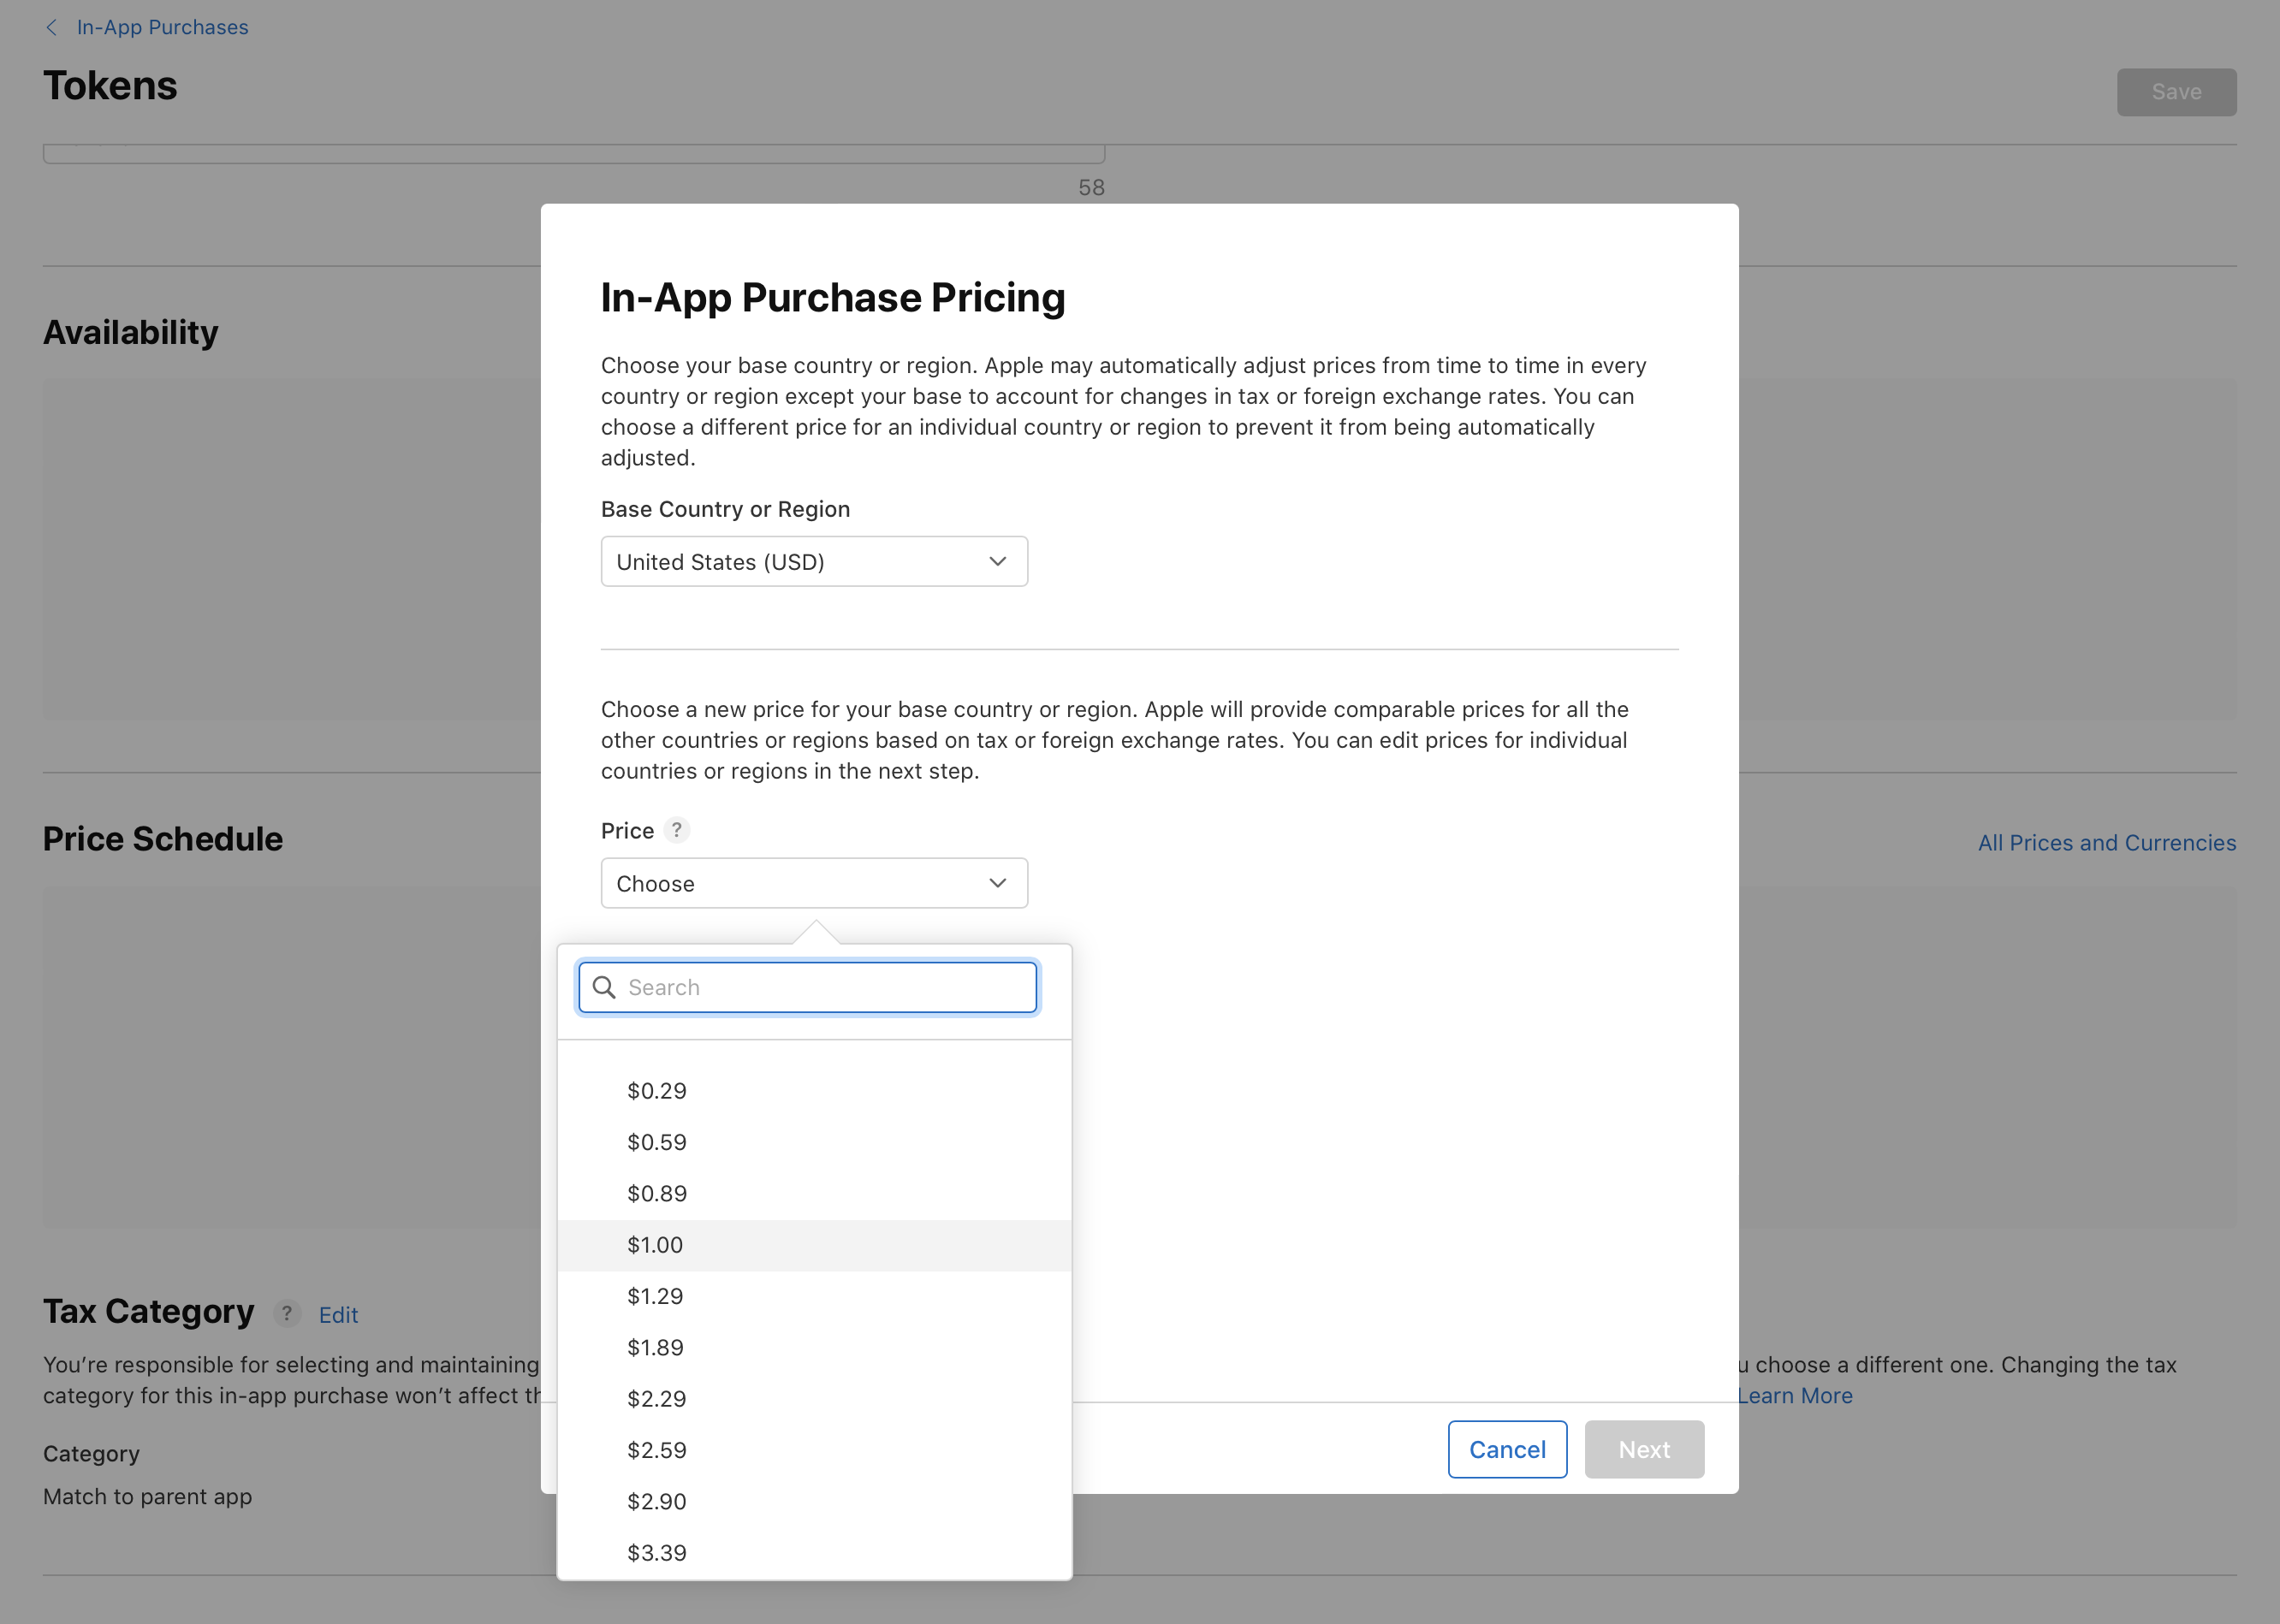Screen dimensions: 2280x1624
Task: Expand the Base Country or Region dropdown
Action: (814, 561)
